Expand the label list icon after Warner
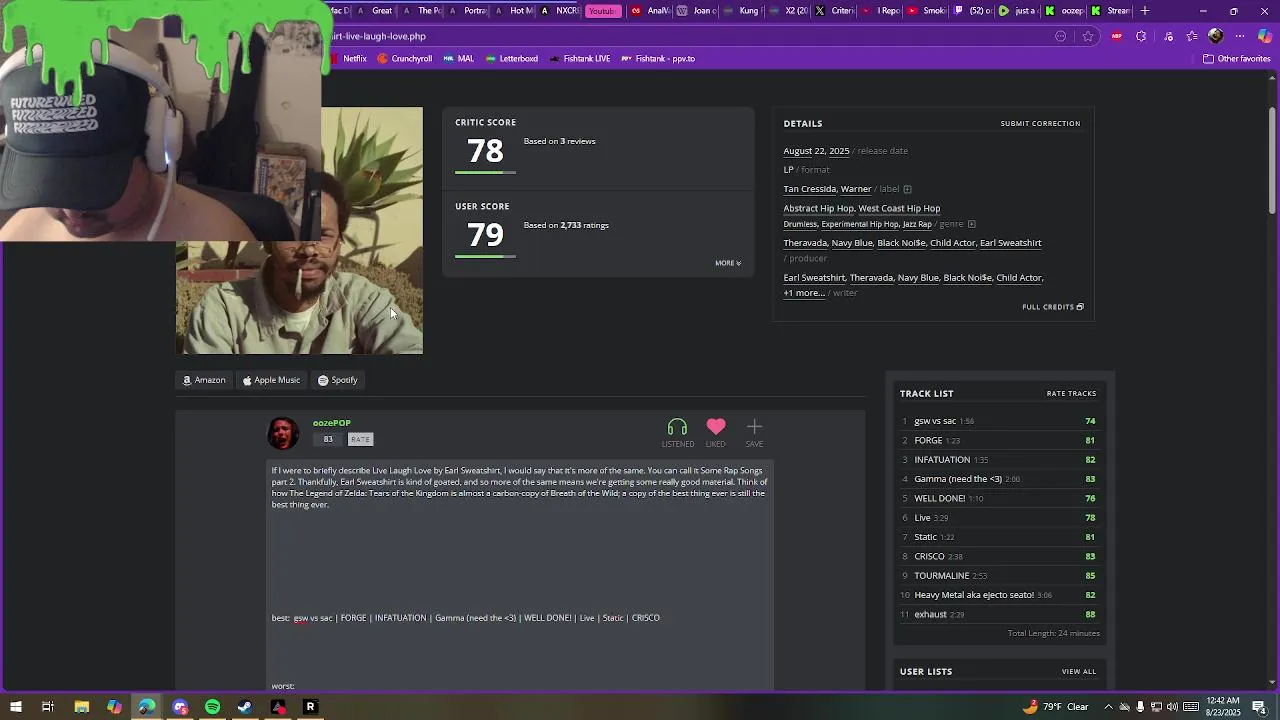1280x720 pixels. point(907,189)
